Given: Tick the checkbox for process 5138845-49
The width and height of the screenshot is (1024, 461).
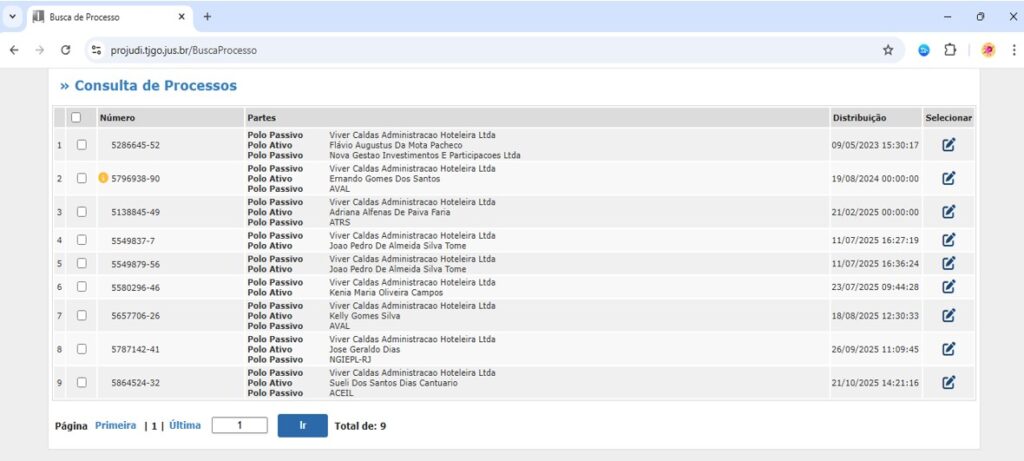Looking at the screenshot, I should tap(82, 212).
